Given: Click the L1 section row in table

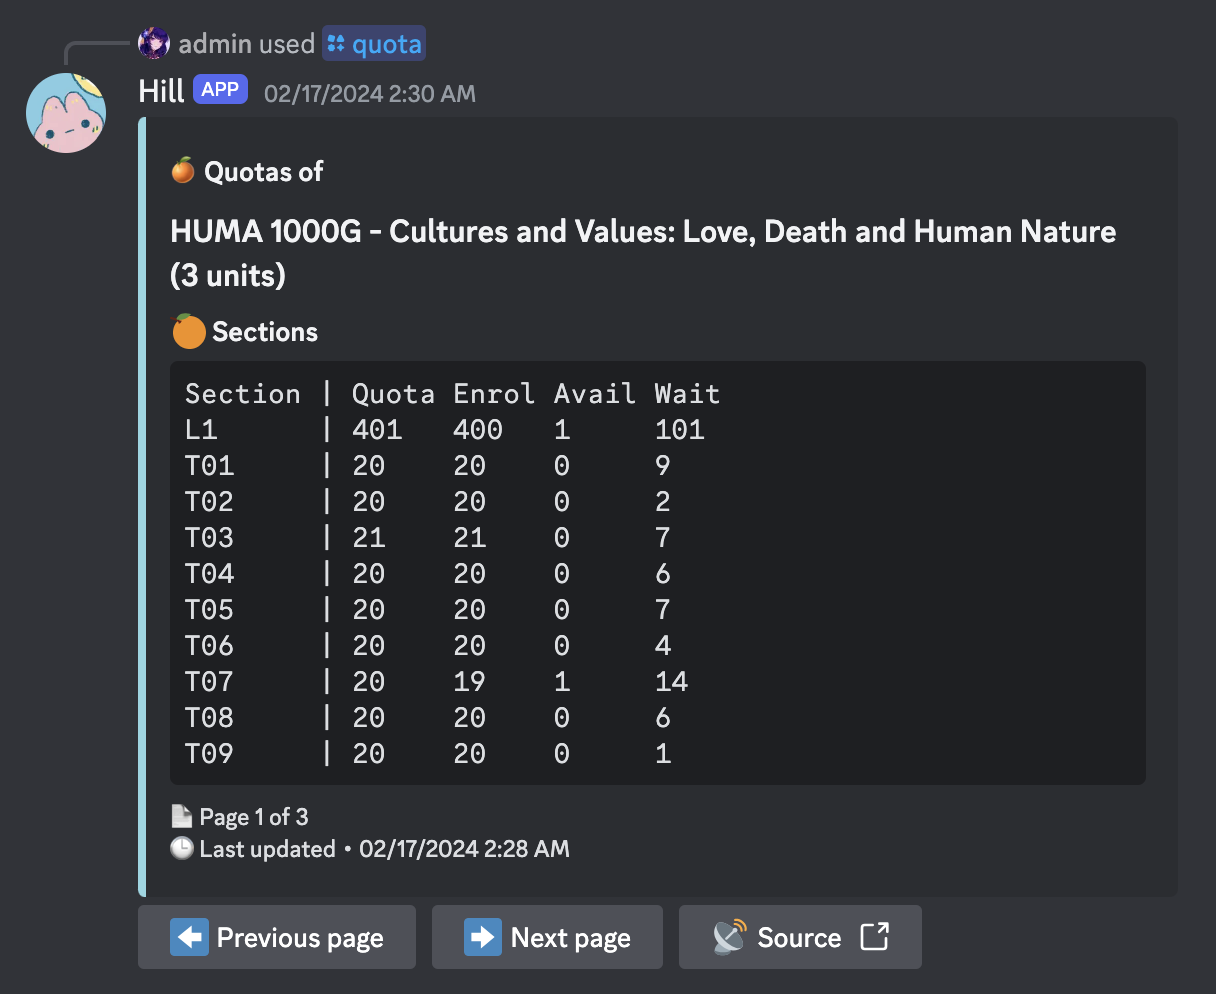Looking at the screenshot, I should coord(445,430).
